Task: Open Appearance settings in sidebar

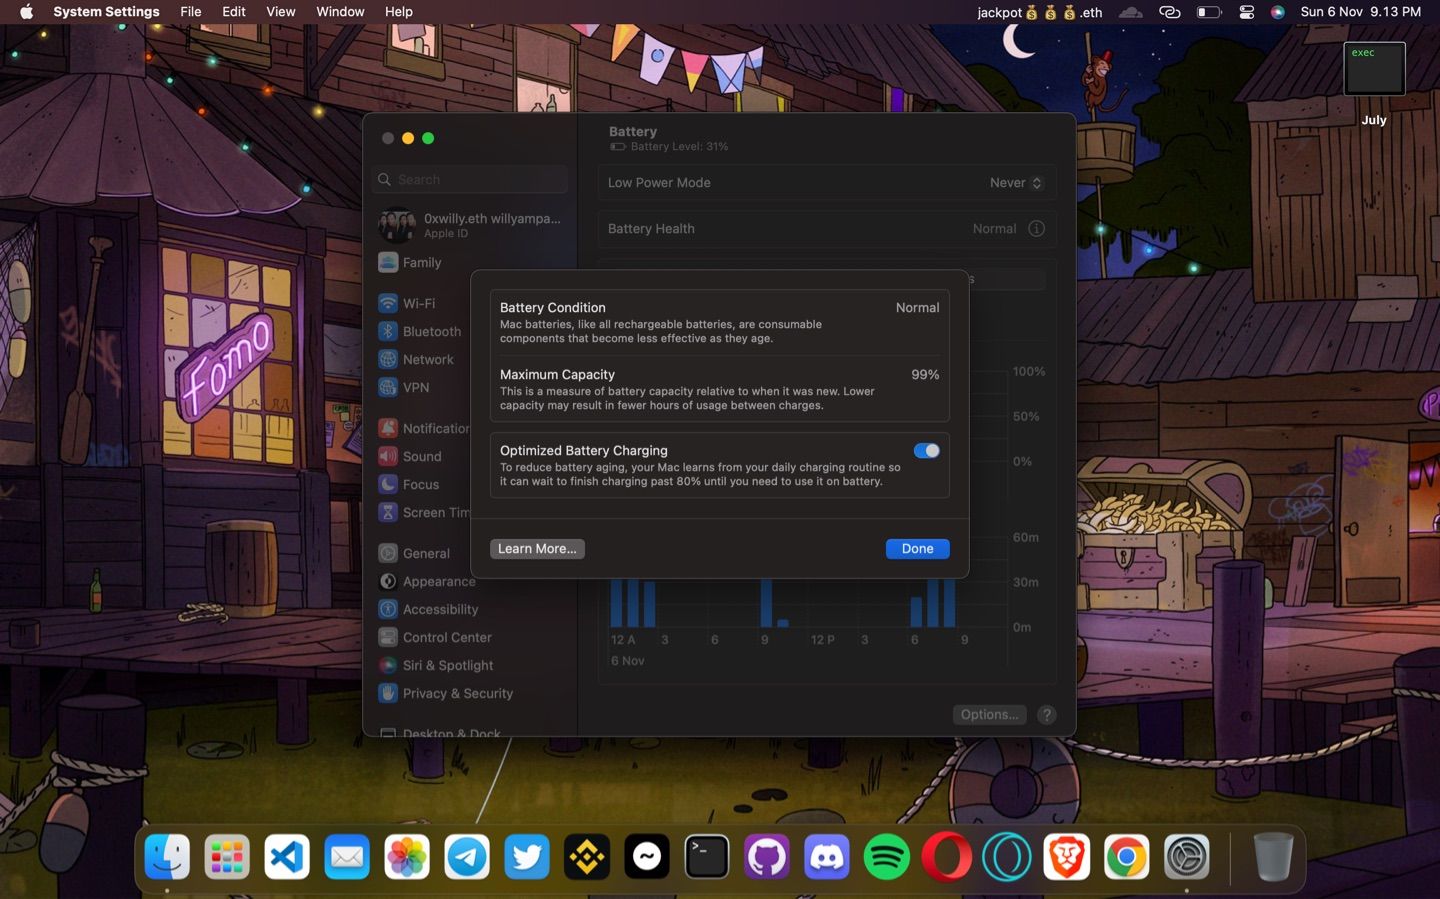Action: [428, 581]
